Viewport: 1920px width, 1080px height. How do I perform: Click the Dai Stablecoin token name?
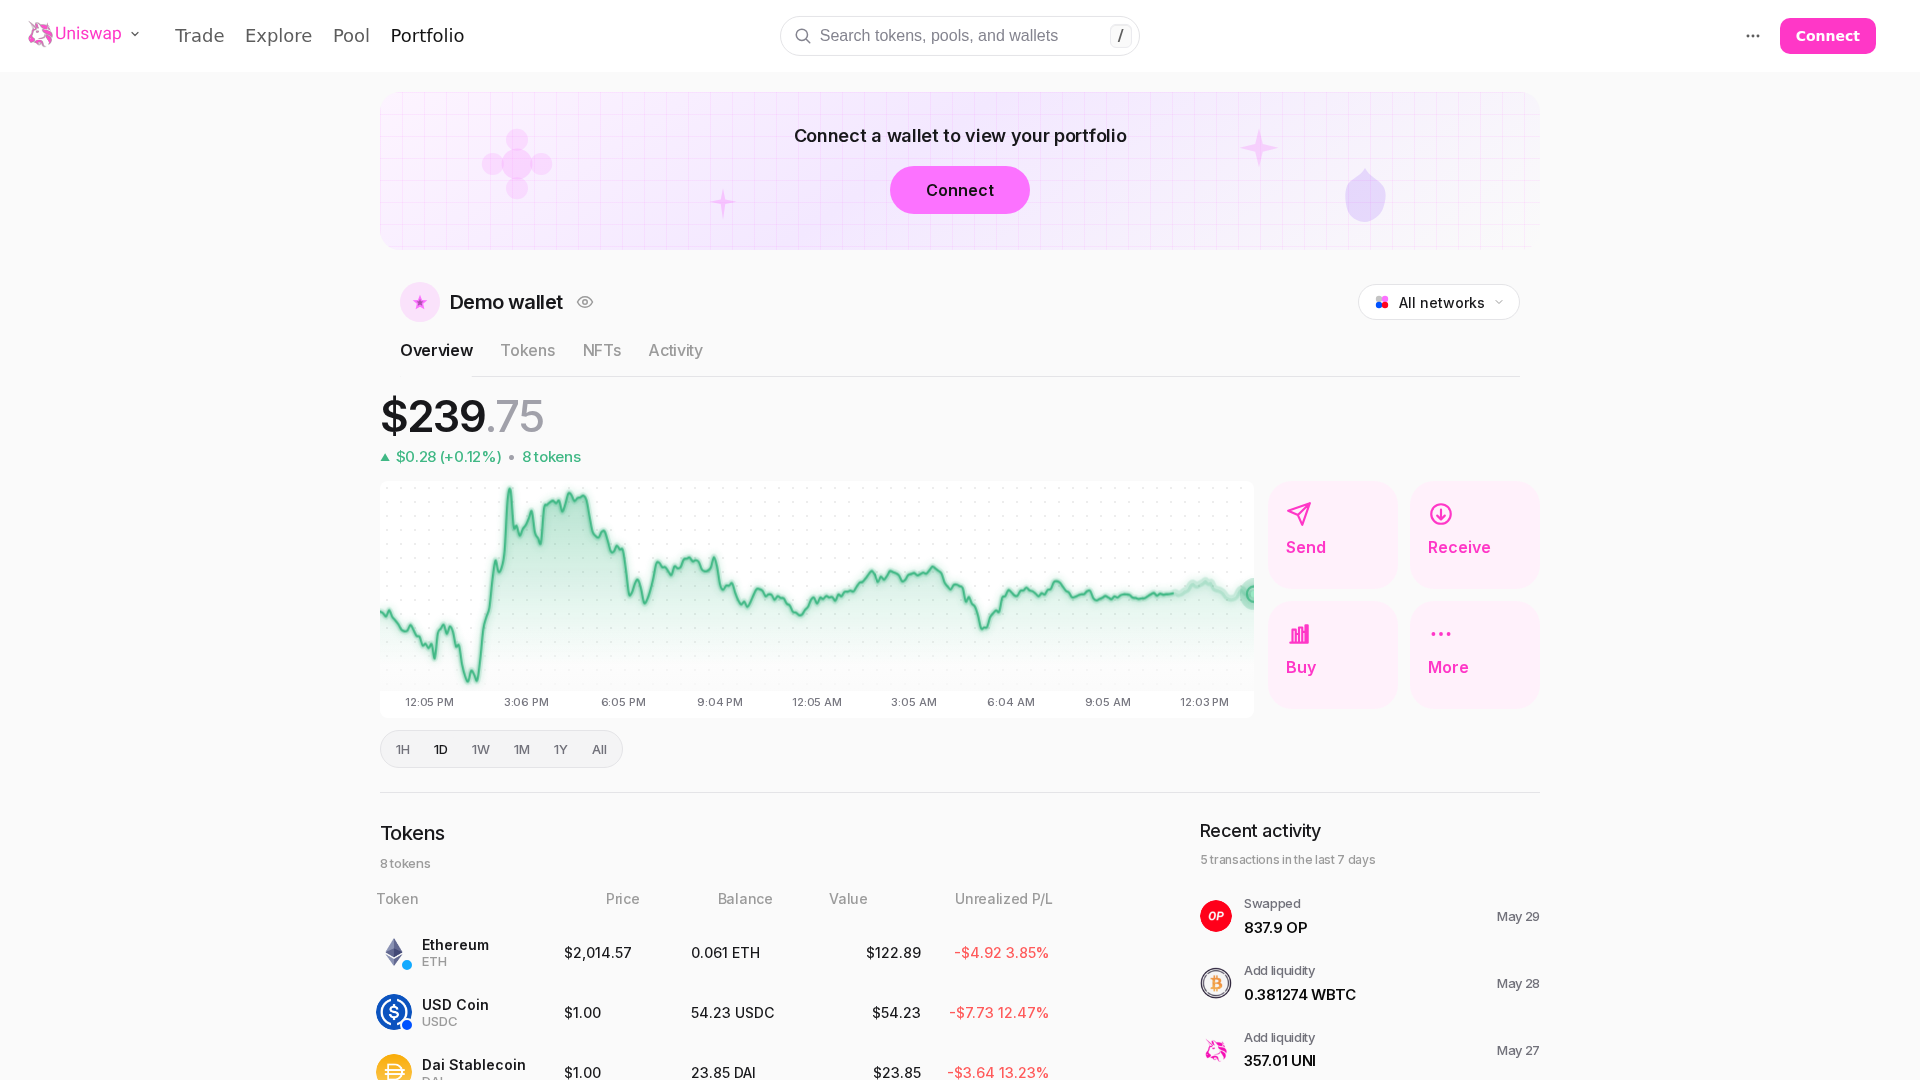click(x=474, y=1065)
